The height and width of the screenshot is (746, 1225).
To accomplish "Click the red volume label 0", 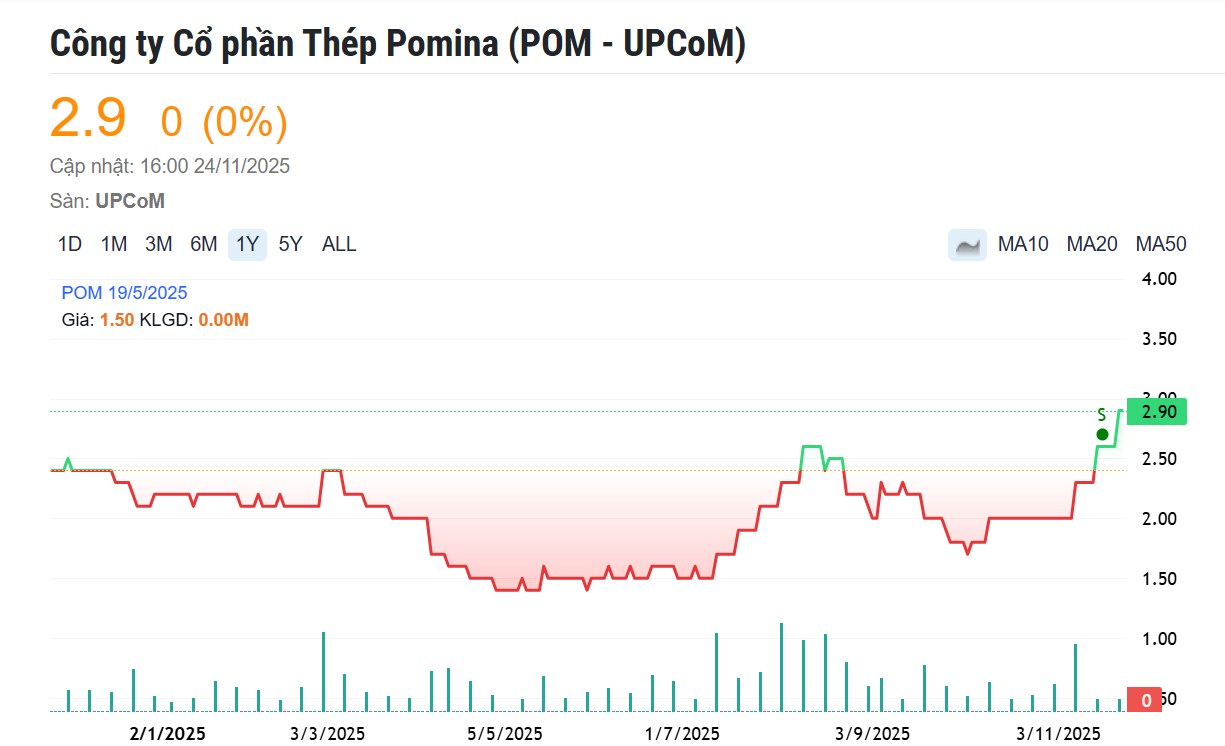I will pos(1145,700).
